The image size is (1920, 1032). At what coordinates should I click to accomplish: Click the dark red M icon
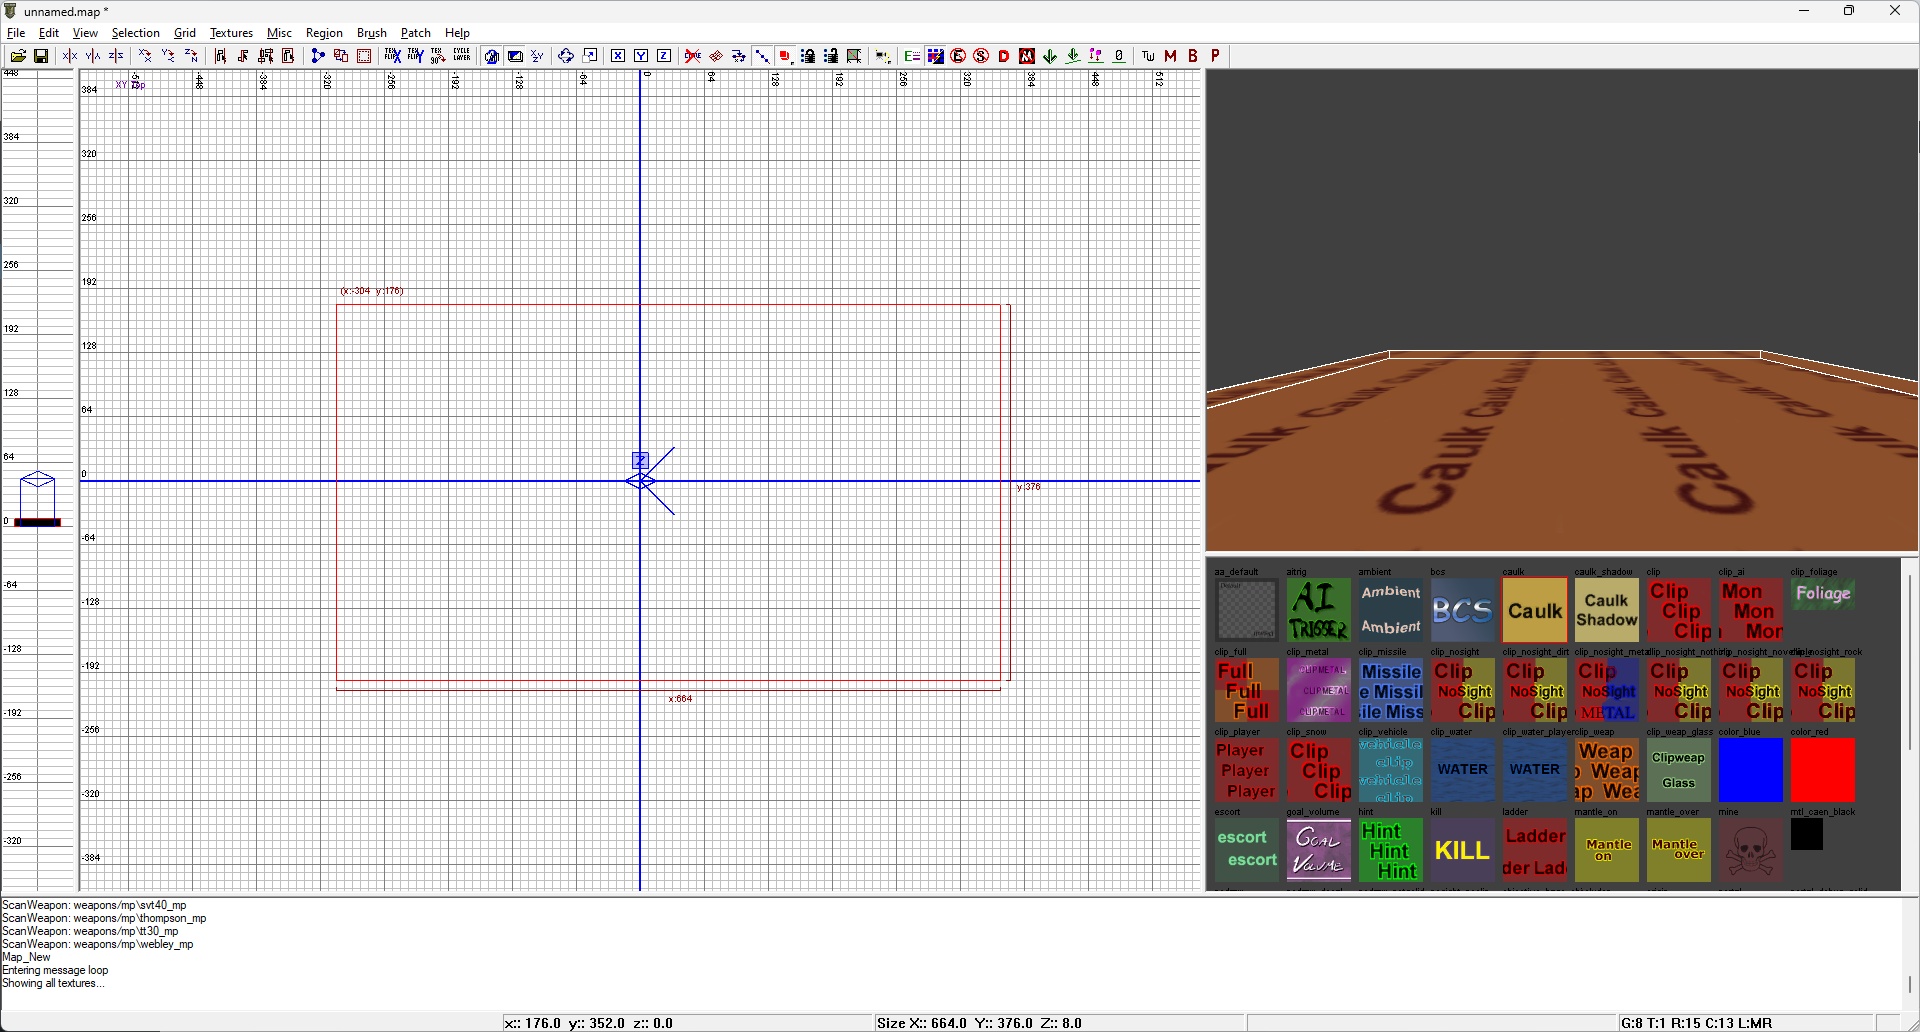click(1171, 57)
